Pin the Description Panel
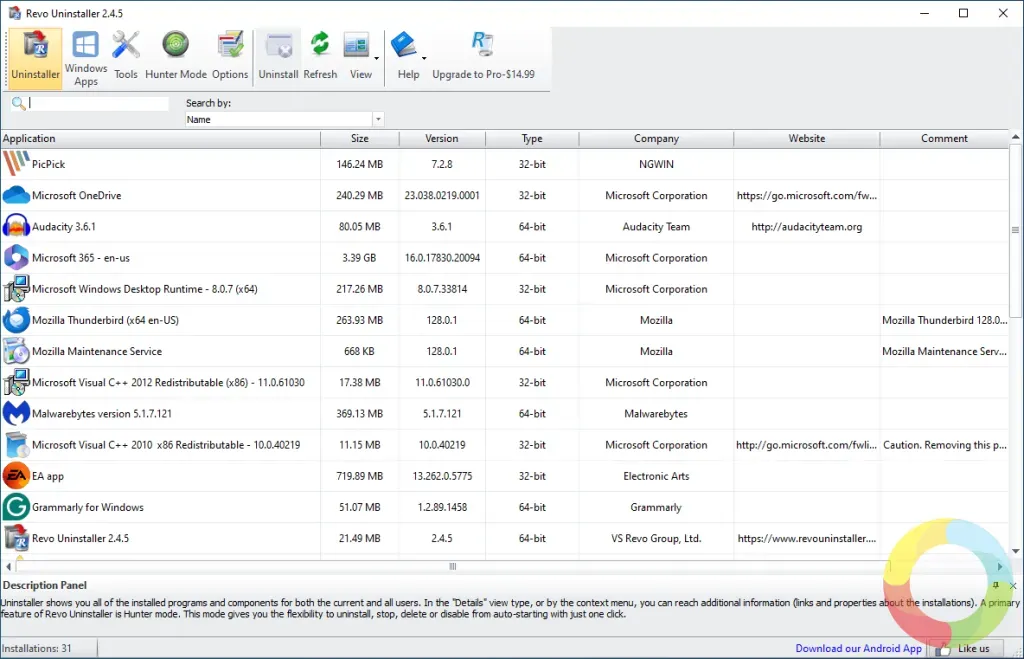This screenshot has height=659, width=1024. tap(996, 585)
